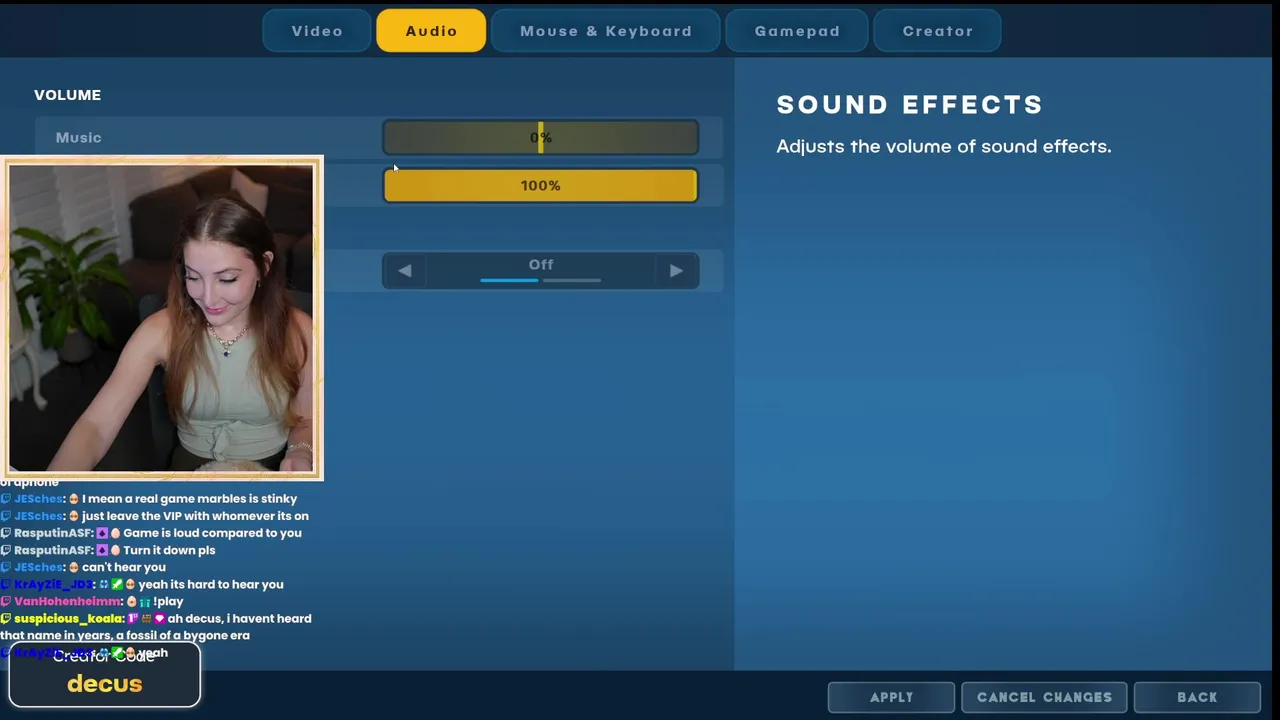Click VanHohenheimm's '!play' chat message

pos(168,601)
